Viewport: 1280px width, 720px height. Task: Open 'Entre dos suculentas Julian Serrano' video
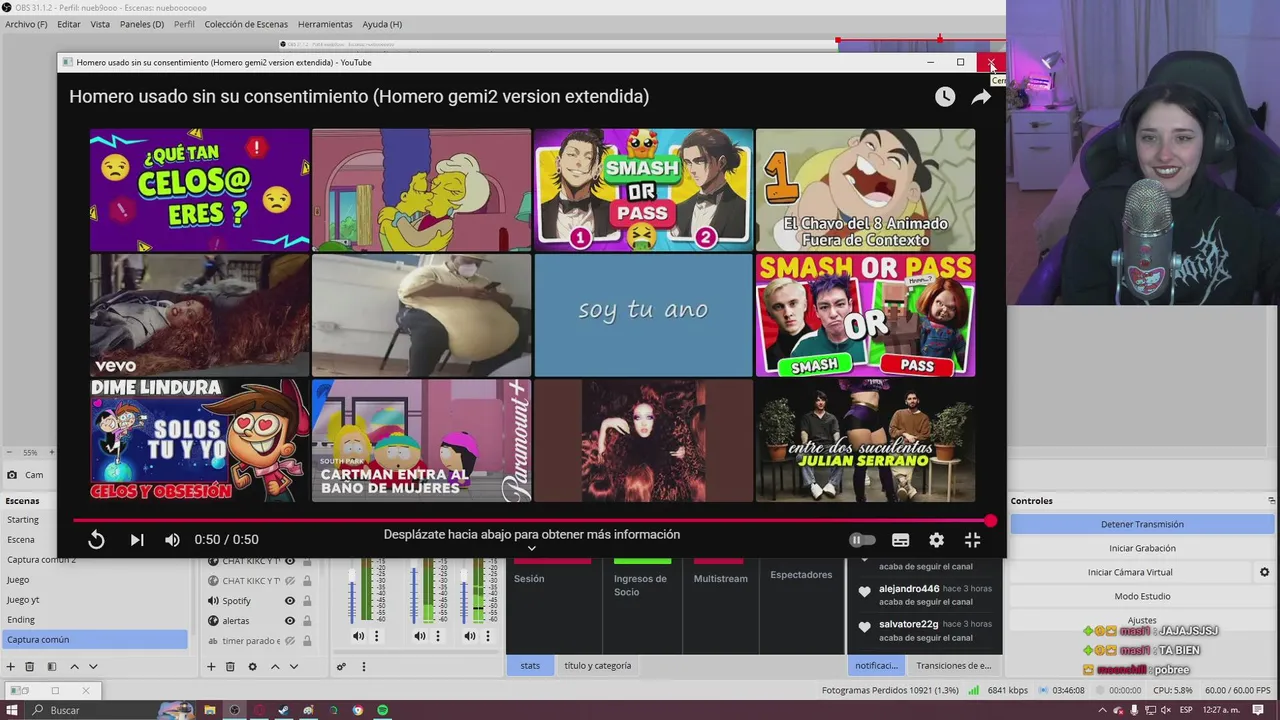(865, 440)
